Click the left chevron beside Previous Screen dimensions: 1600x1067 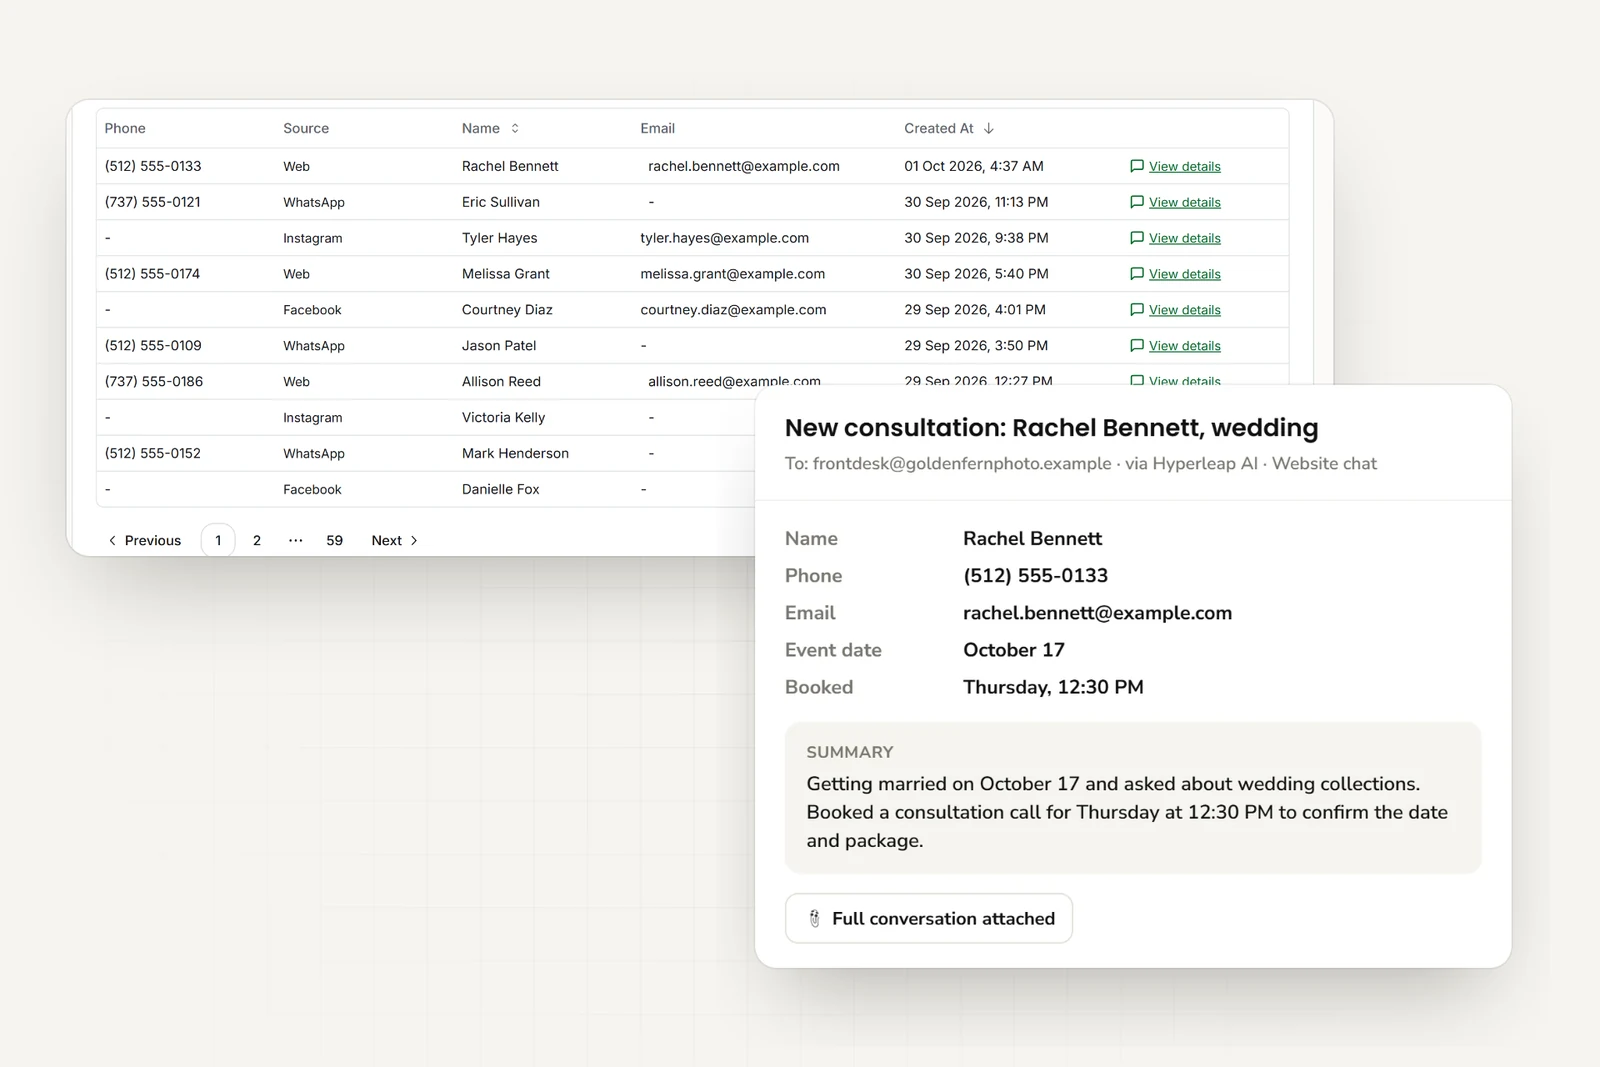[x=112, y=540]
